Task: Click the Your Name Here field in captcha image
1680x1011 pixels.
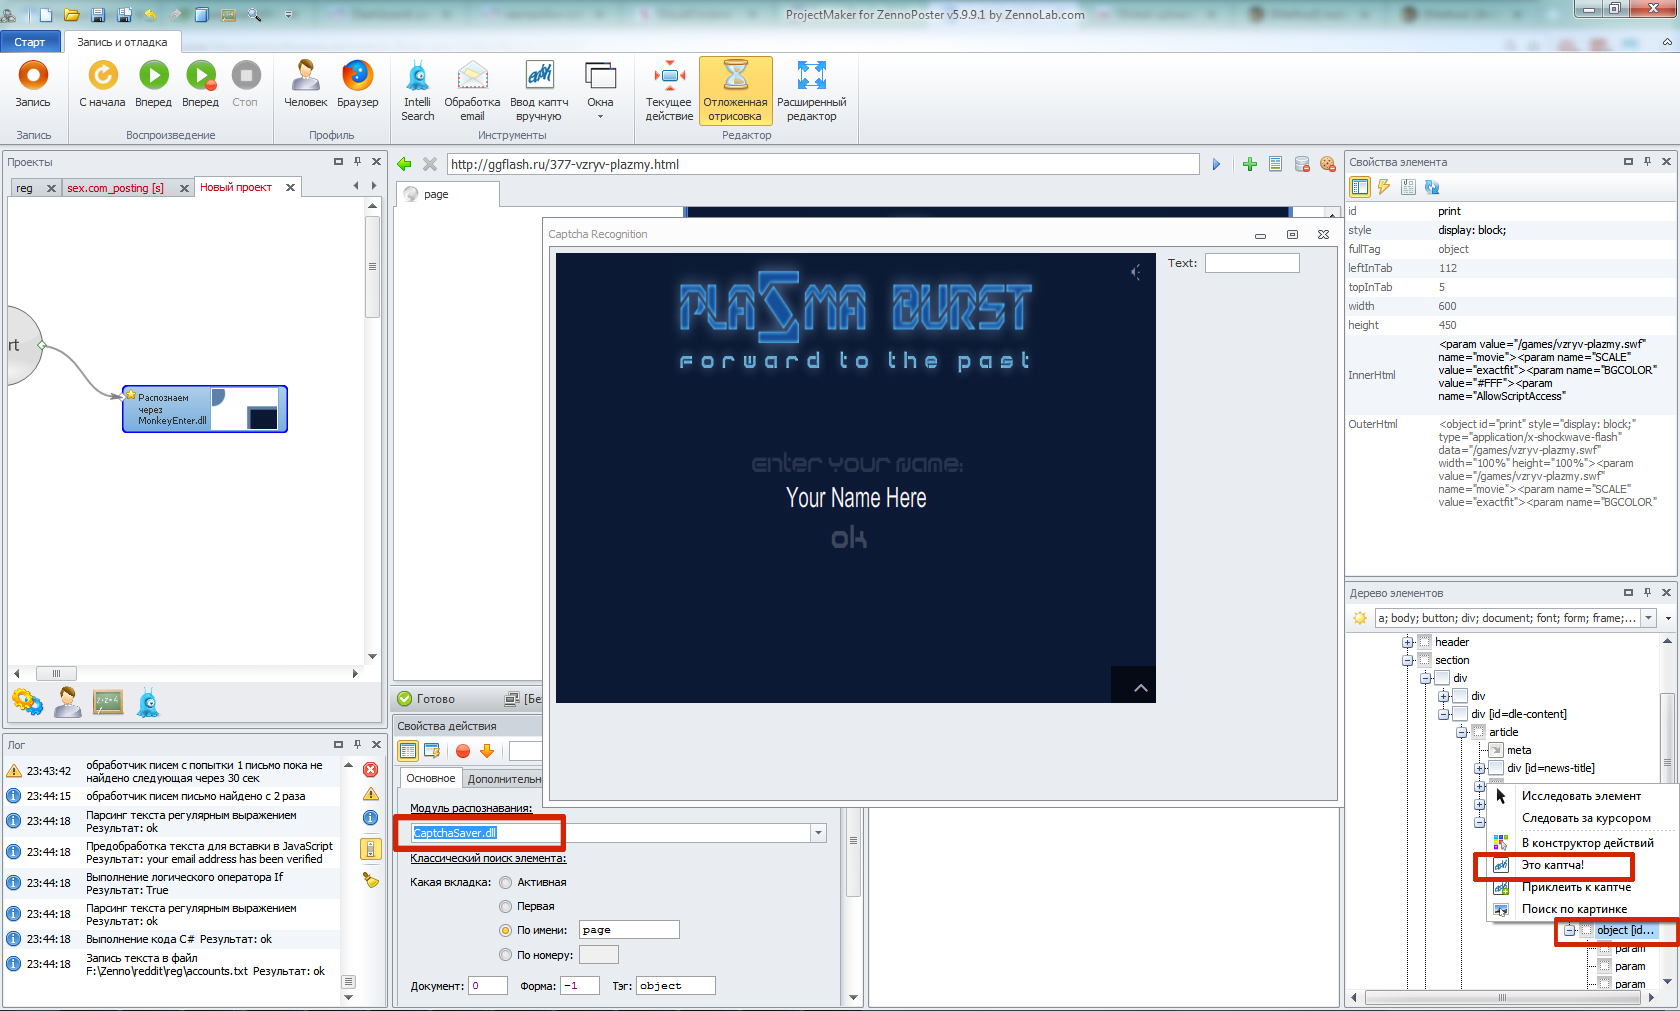Action: tap(856, 498)
